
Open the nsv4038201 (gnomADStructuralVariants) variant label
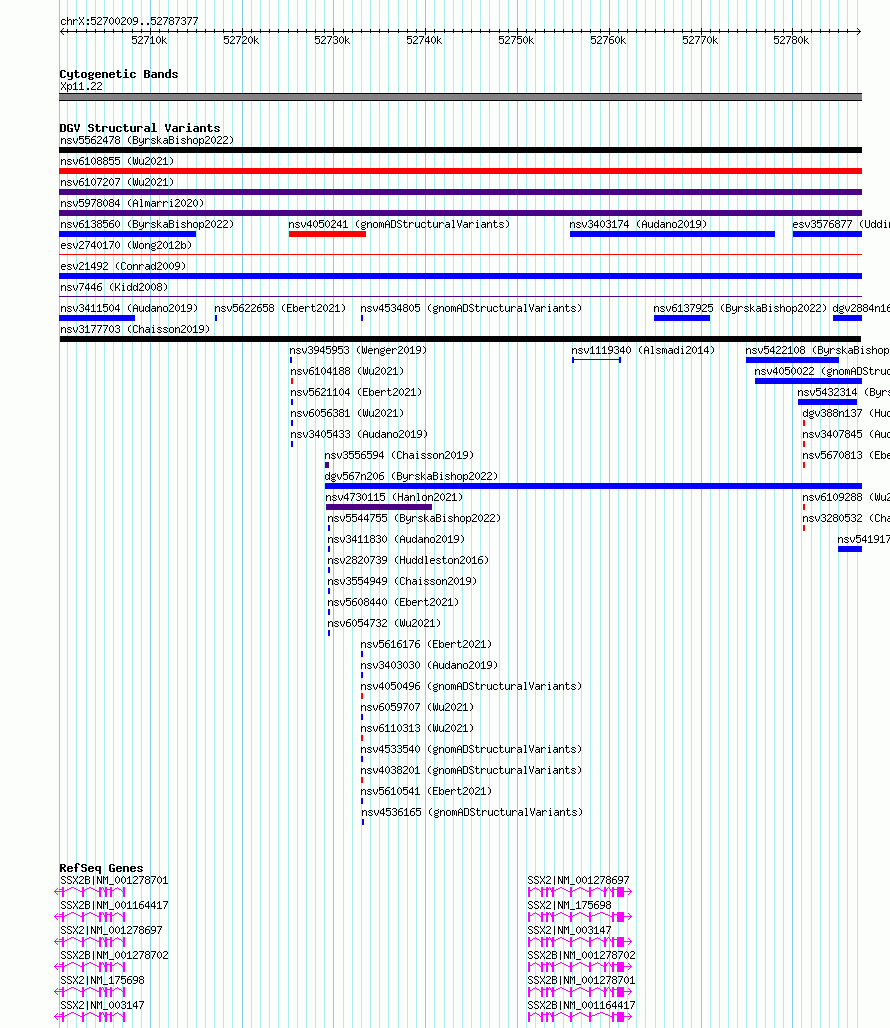pyautogui.click(x=471, y=770)
